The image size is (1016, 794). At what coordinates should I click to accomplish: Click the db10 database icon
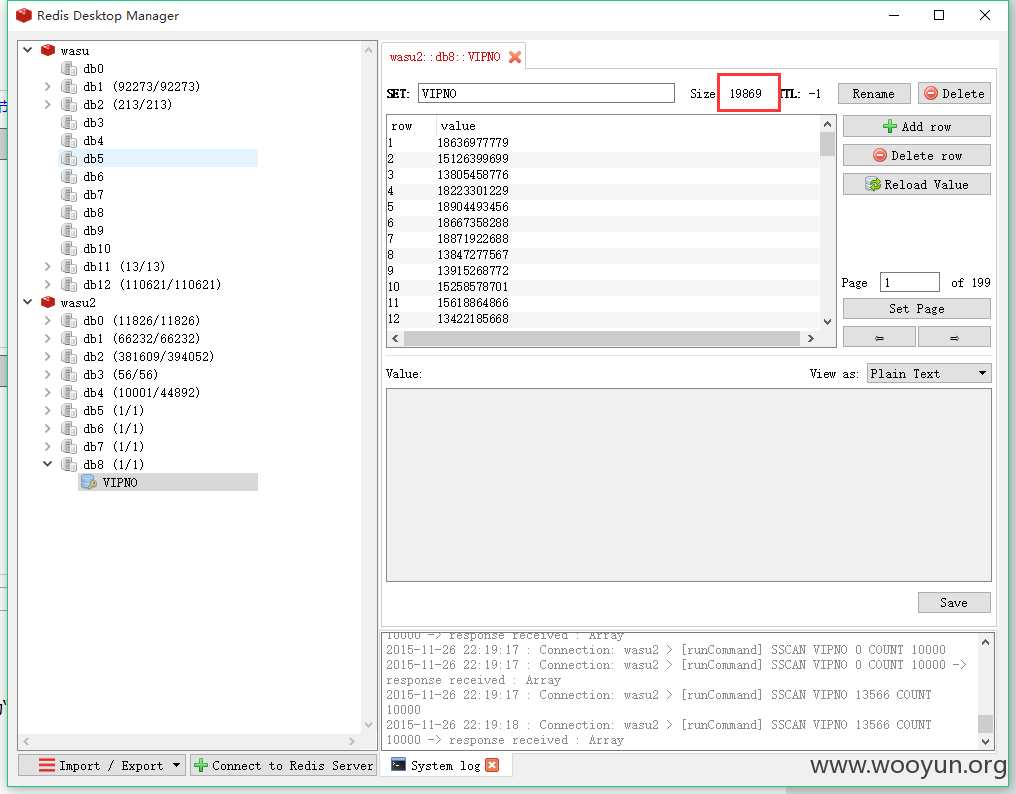(x=69, y=248)
